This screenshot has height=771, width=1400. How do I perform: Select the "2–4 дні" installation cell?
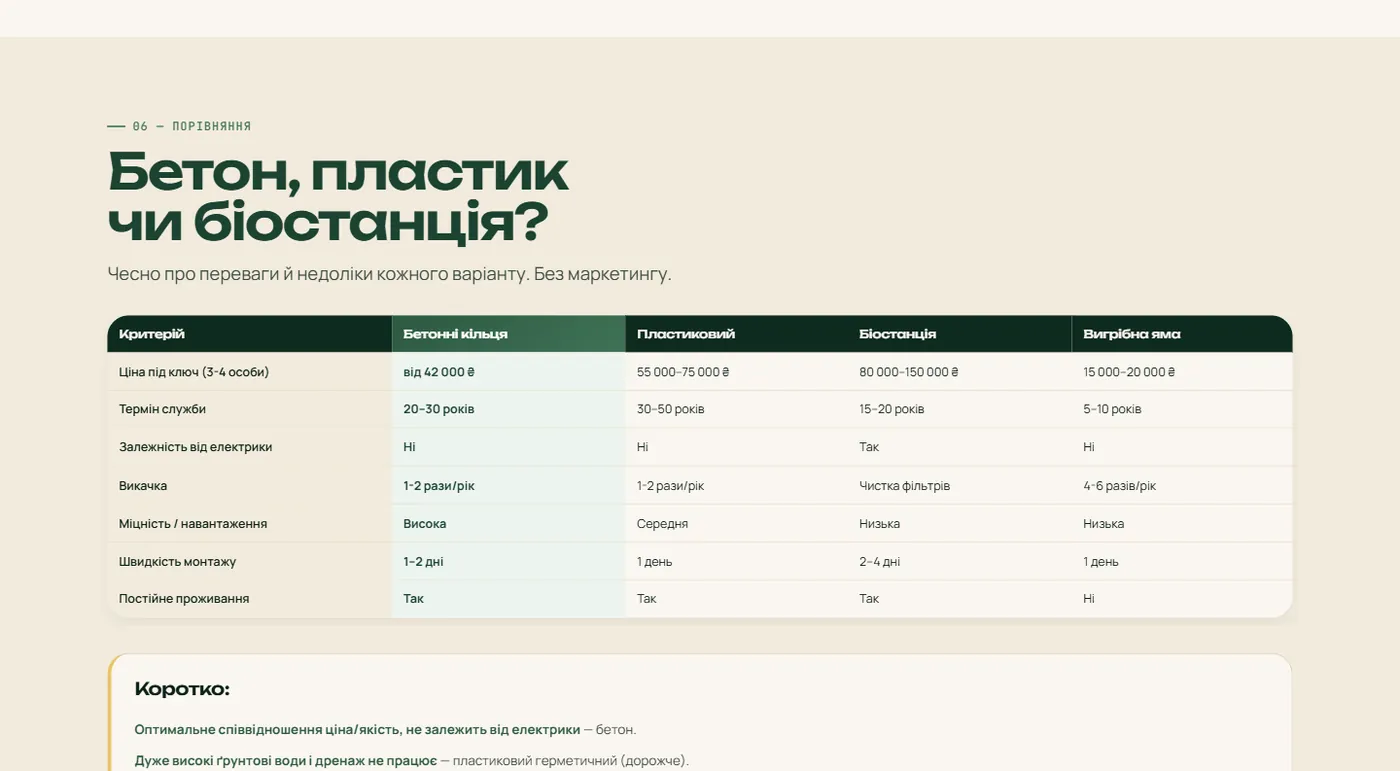pos(880,562)
